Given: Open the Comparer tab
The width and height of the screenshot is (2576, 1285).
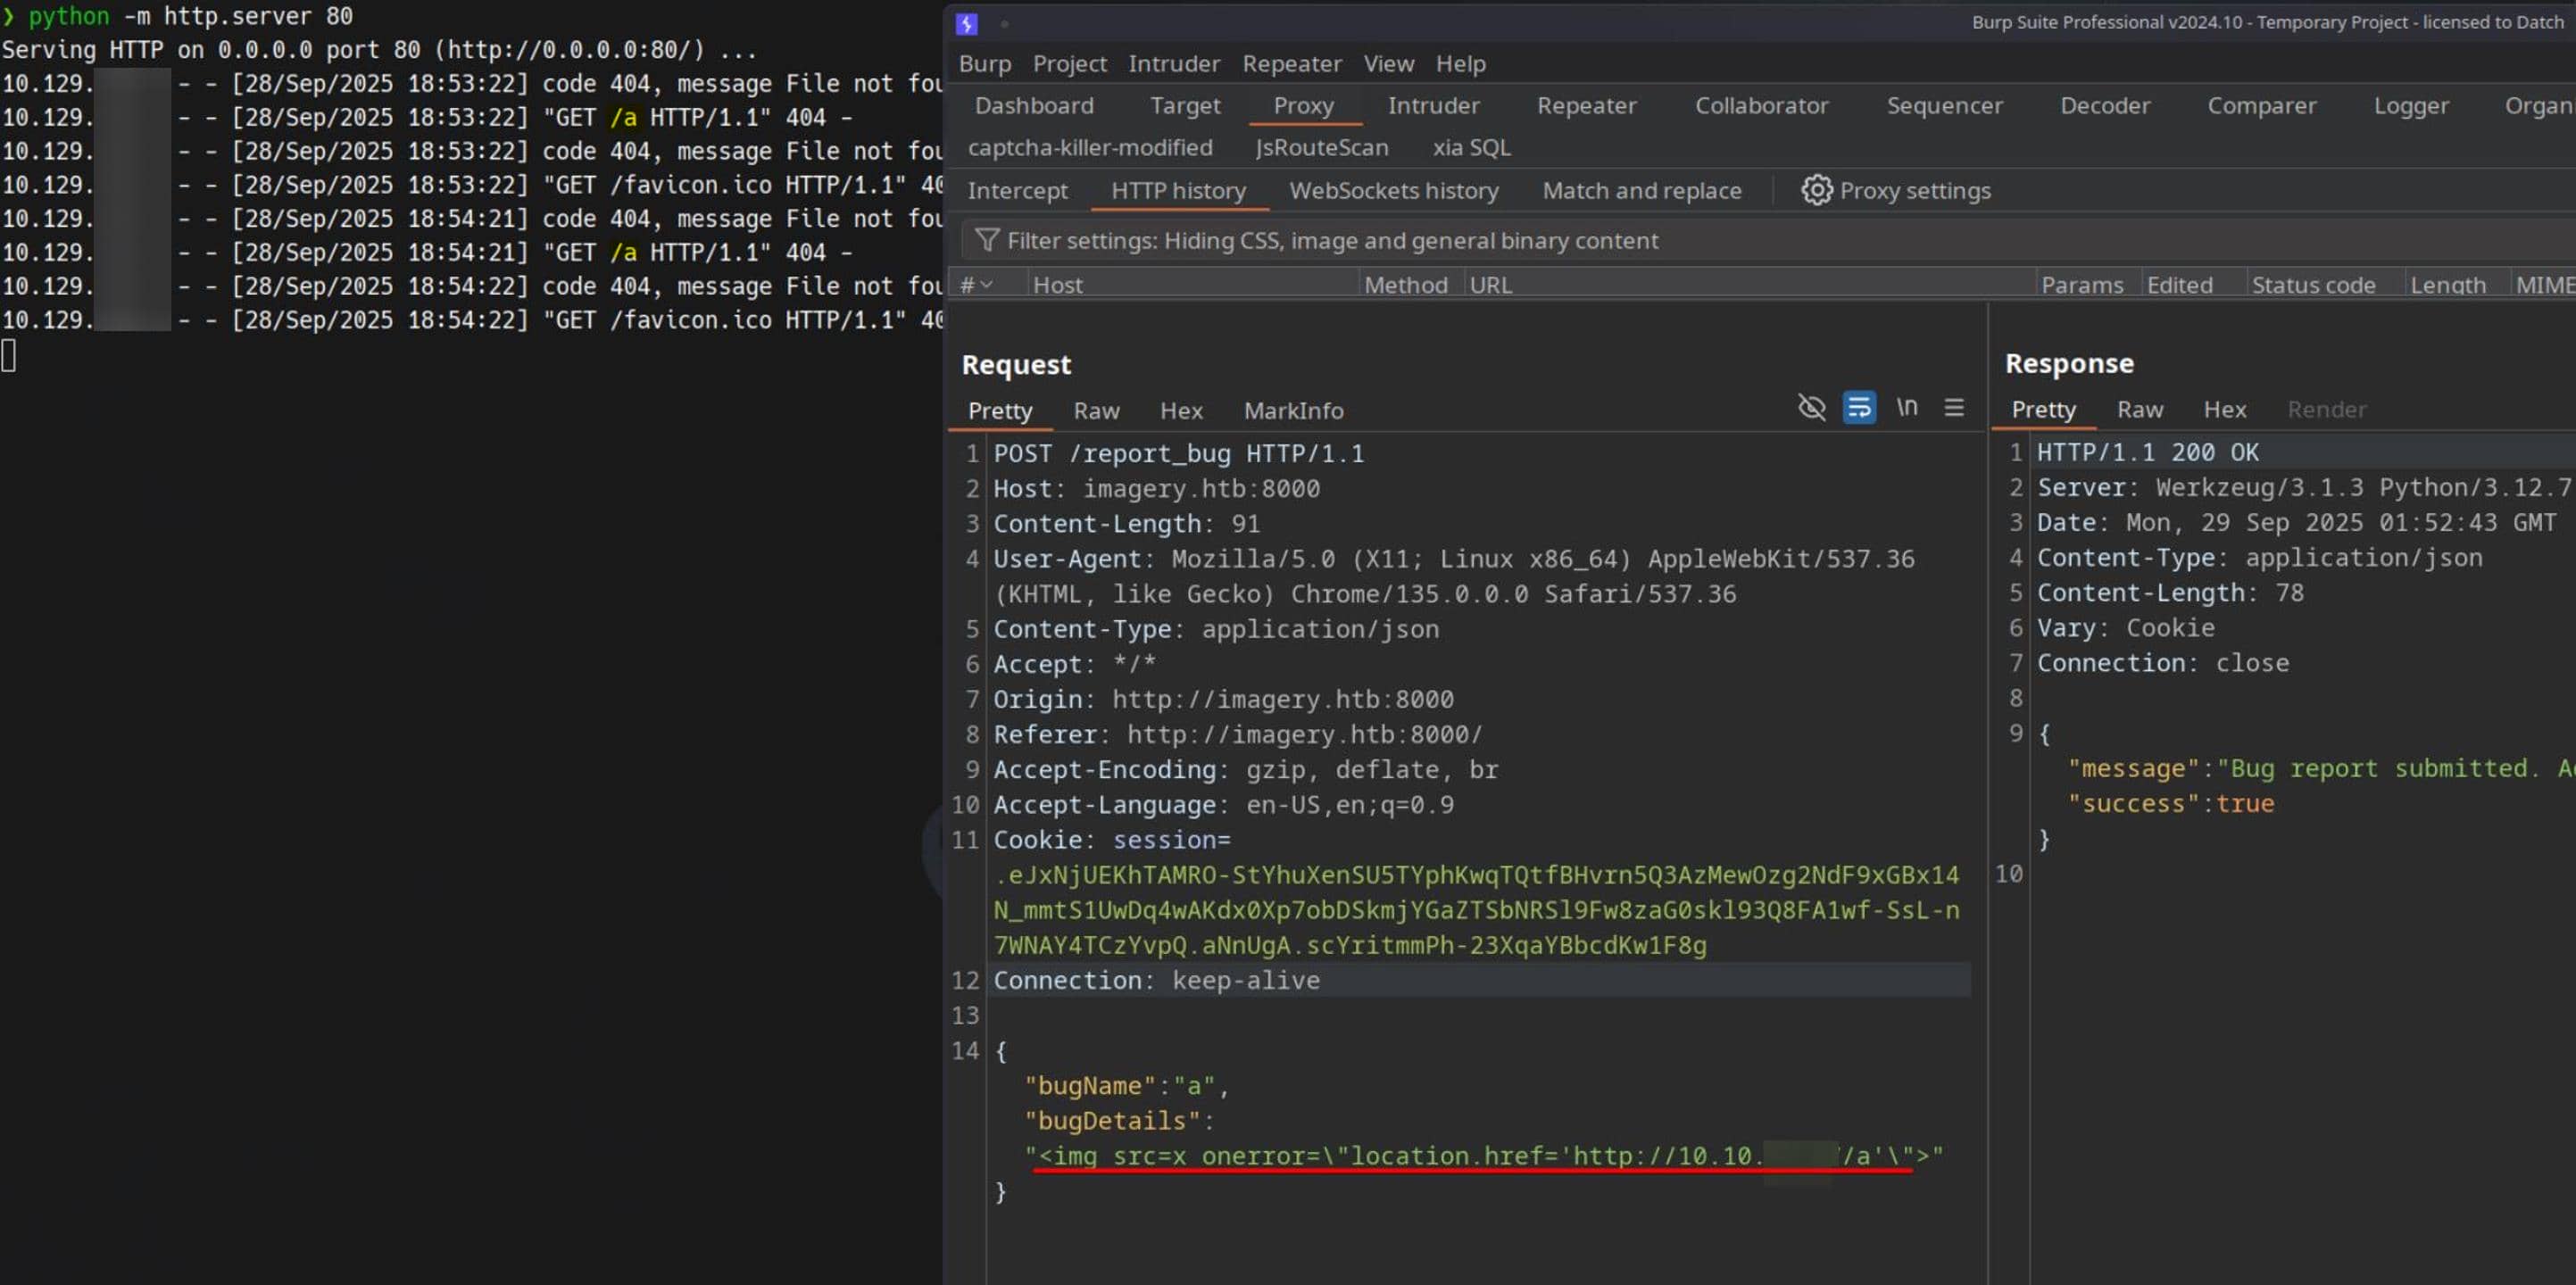Looking at the screenshot, I should pos(2261,106).
